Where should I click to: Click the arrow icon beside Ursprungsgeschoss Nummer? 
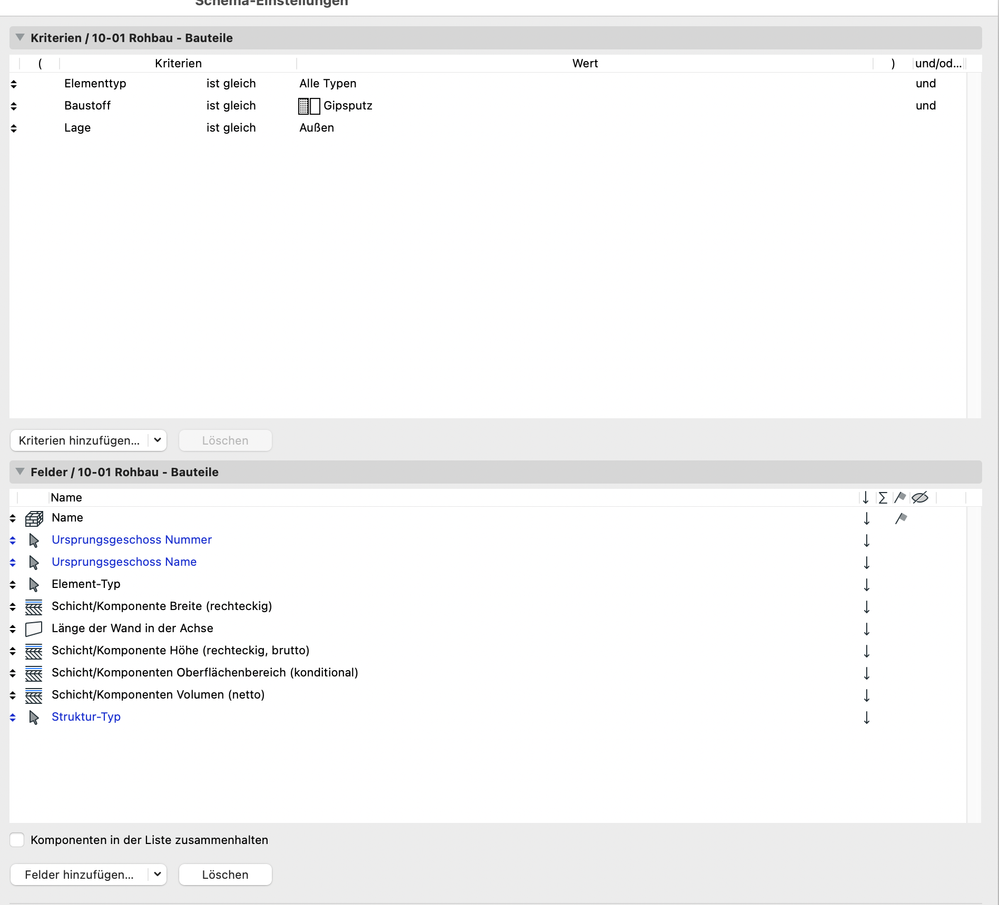point(34,540)
